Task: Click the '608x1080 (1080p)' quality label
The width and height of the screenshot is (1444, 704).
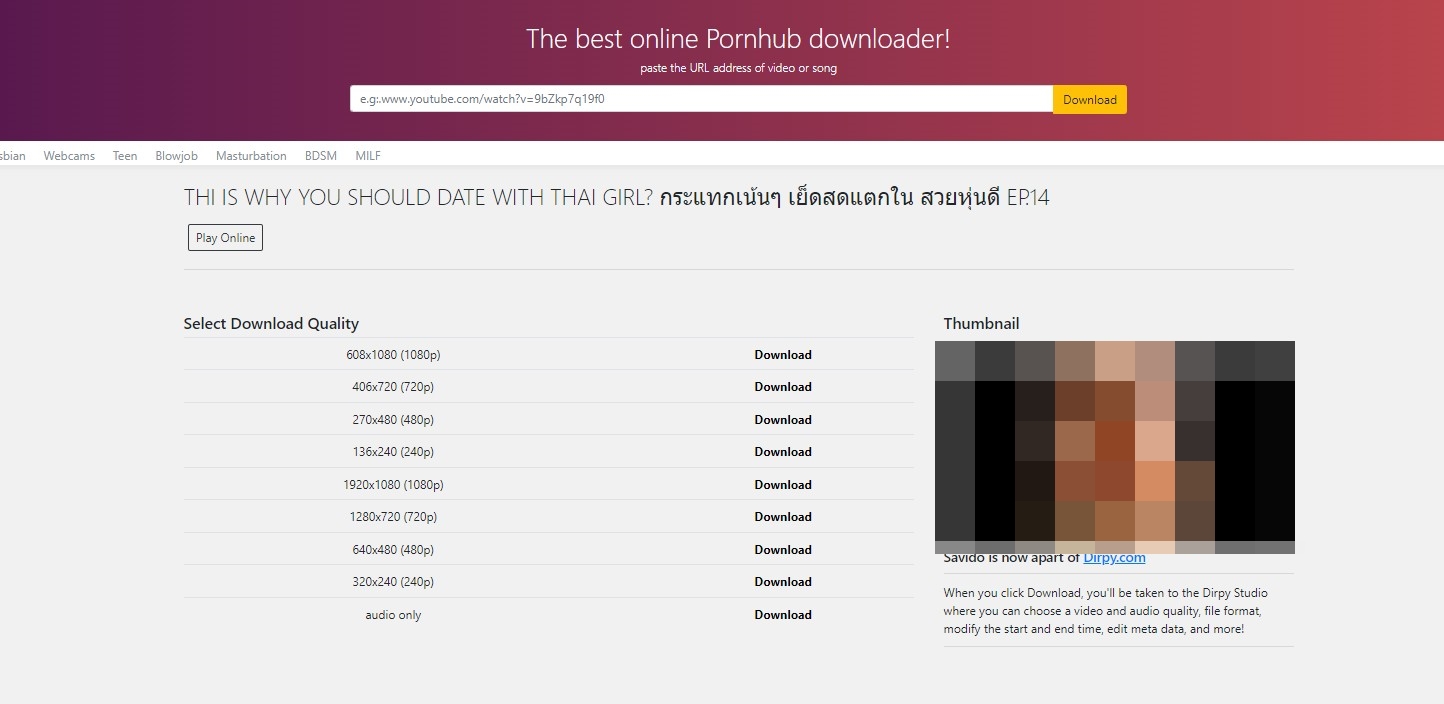Action: click(393, 355)
